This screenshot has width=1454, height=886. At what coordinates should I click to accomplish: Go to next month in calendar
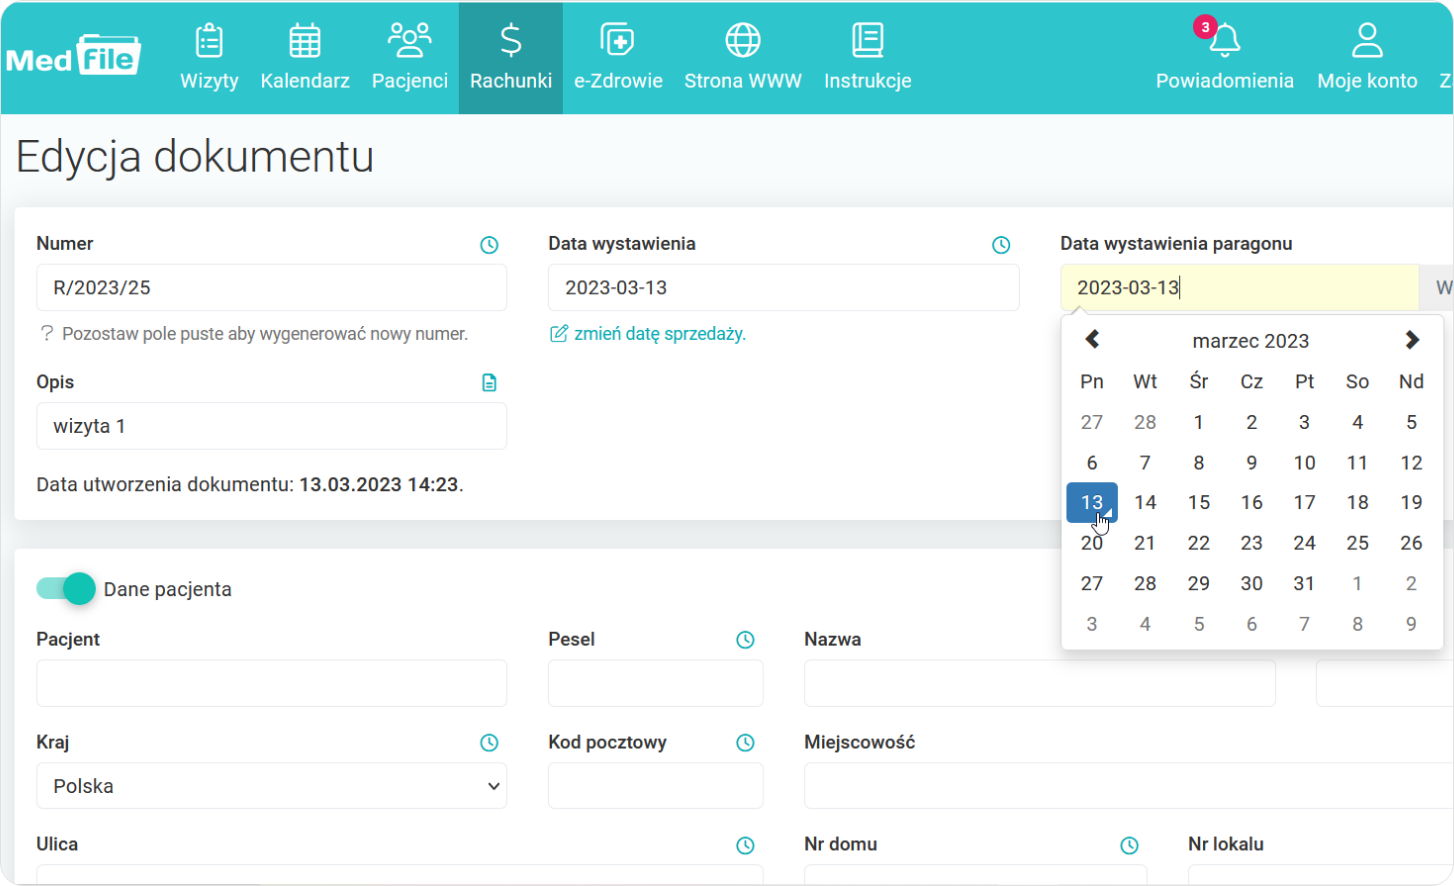pyautogui.click(x=1411, y=340)
